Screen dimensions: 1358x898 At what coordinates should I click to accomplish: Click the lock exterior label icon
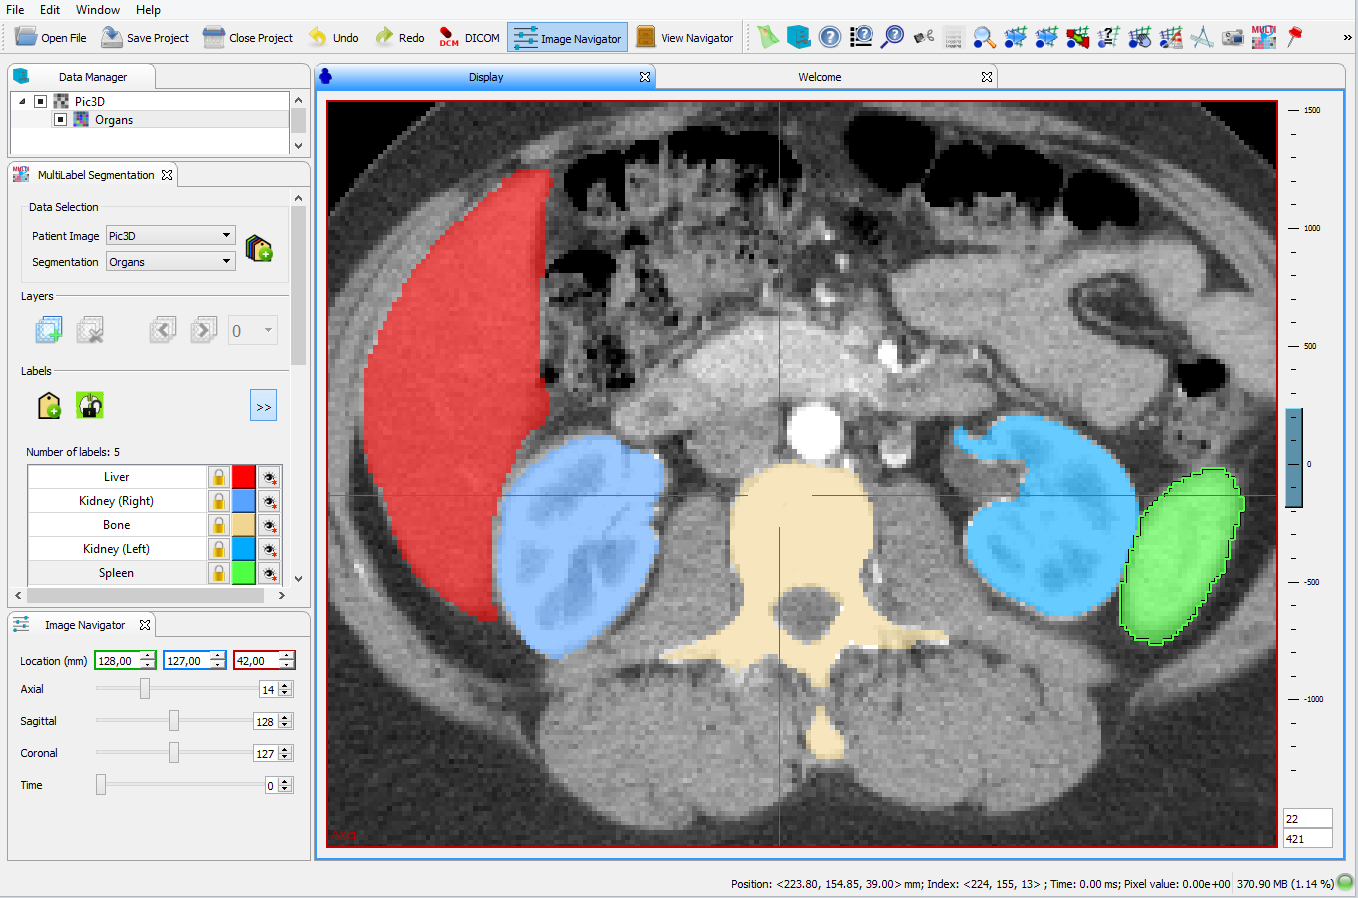(x=90, y=406)
